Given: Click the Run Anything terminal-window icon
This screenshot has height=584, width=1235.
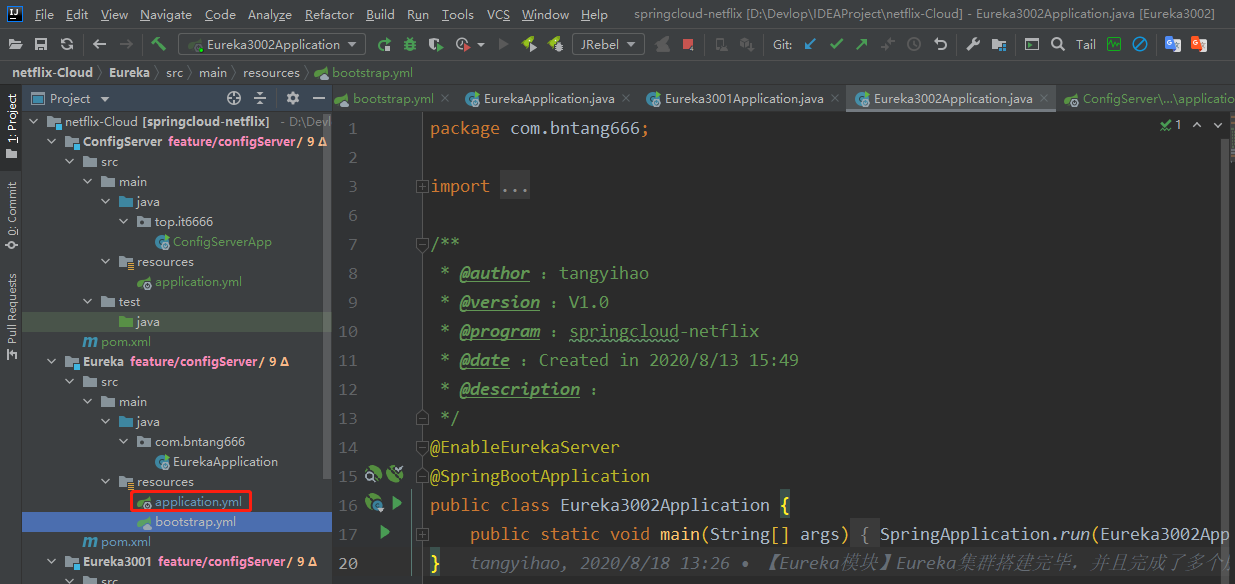Looking at the screenshot, I should click(1031, 44).
